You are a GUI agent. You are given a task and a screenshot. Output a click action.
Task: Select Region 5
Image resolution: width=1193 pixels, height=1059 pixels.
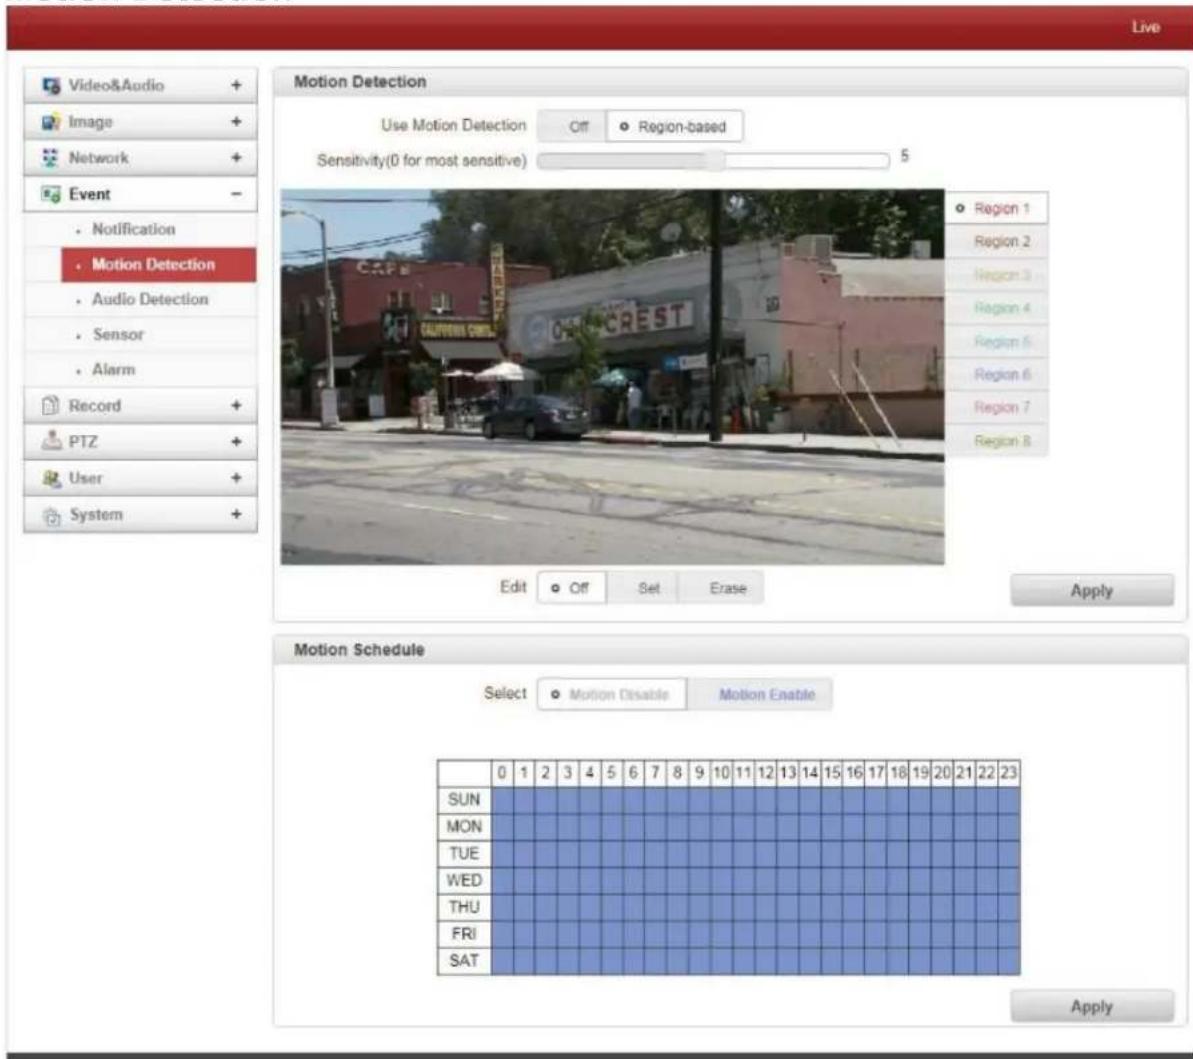pyautogui.click(x=996, y=342)
